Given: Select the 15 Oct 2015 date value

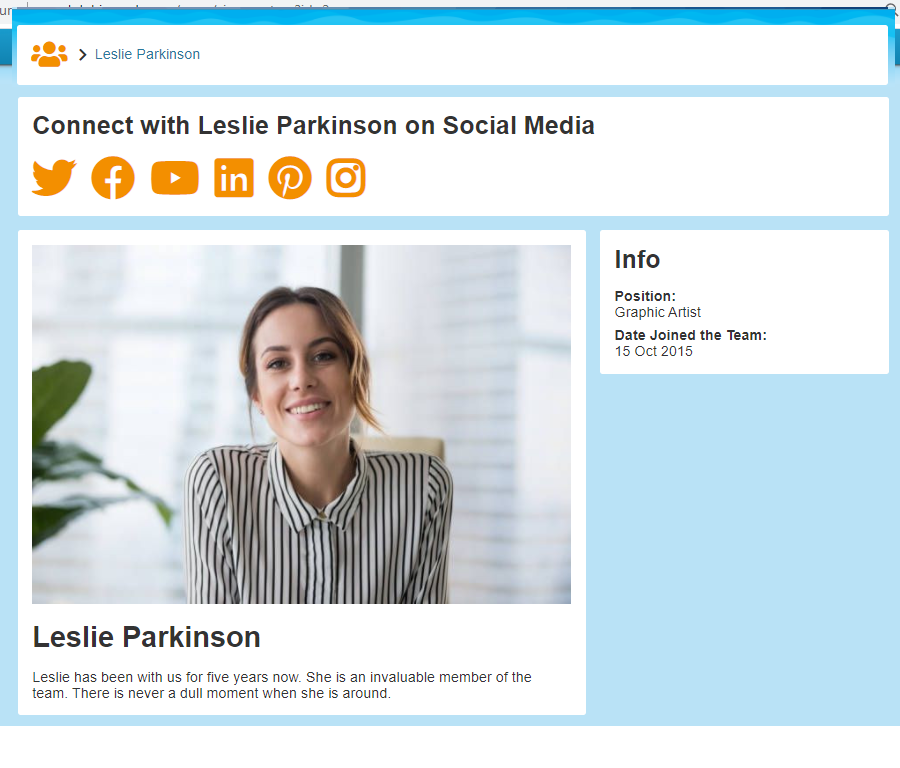Looking at the screenshot, I should click(653, 351).
